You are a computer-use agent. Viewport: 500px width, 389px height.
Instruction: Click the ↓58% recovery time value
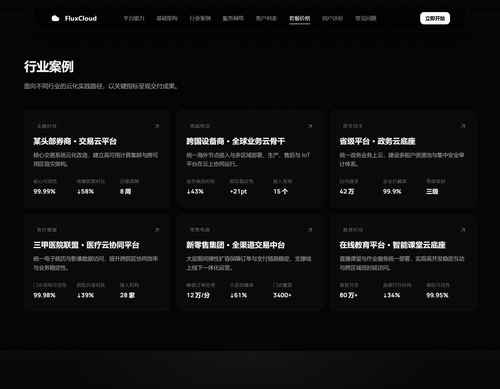click(x=85, y=191)
